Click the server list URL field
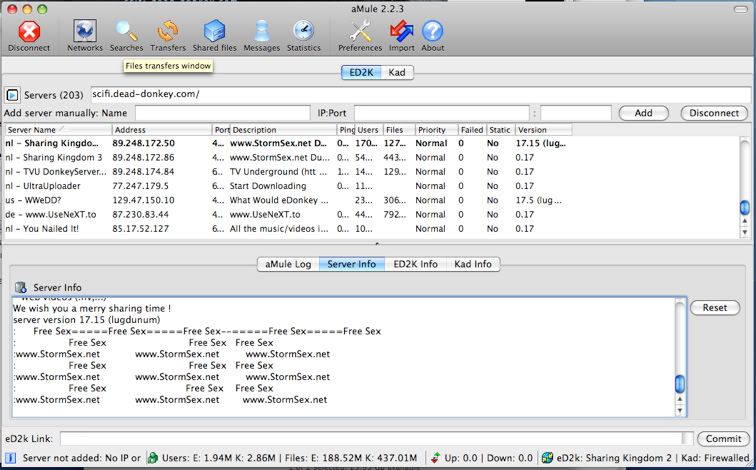The width and height of the screenshot is (756, 470). point(420,94)
